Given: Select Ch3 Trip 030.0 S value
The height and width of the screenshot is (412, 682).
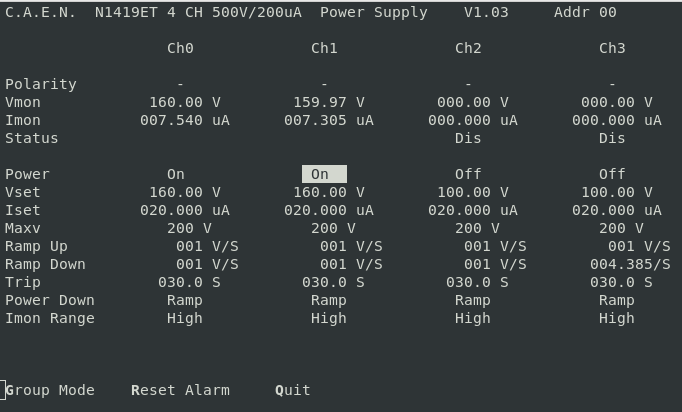Looking at the screenshot, I should [x=621, y=282].
